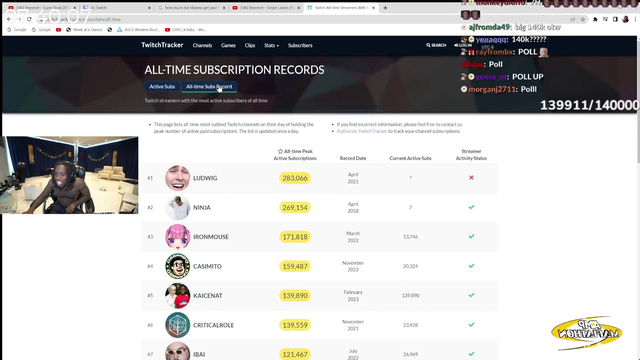Open the Chrome profile avatar
Viewport: 640px width, 360px height.
tap(625, 19)
